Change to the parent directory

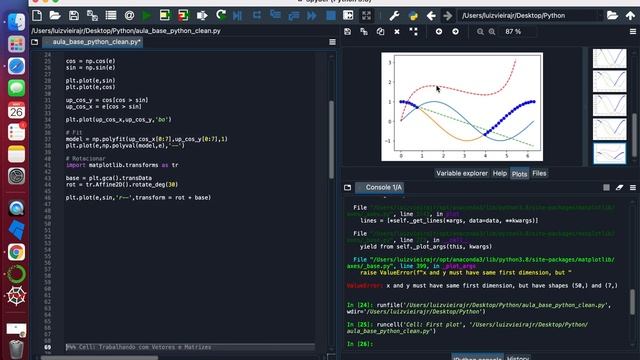(x=631, y=16)
